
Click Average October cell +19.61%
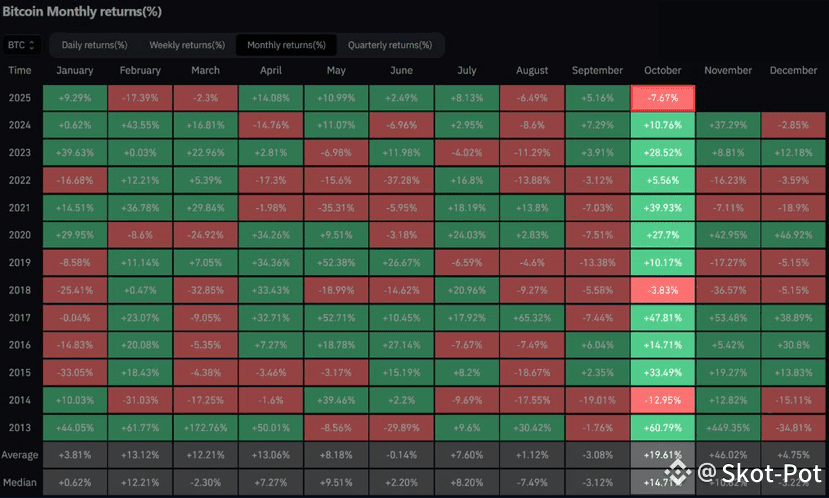point(662,455)
